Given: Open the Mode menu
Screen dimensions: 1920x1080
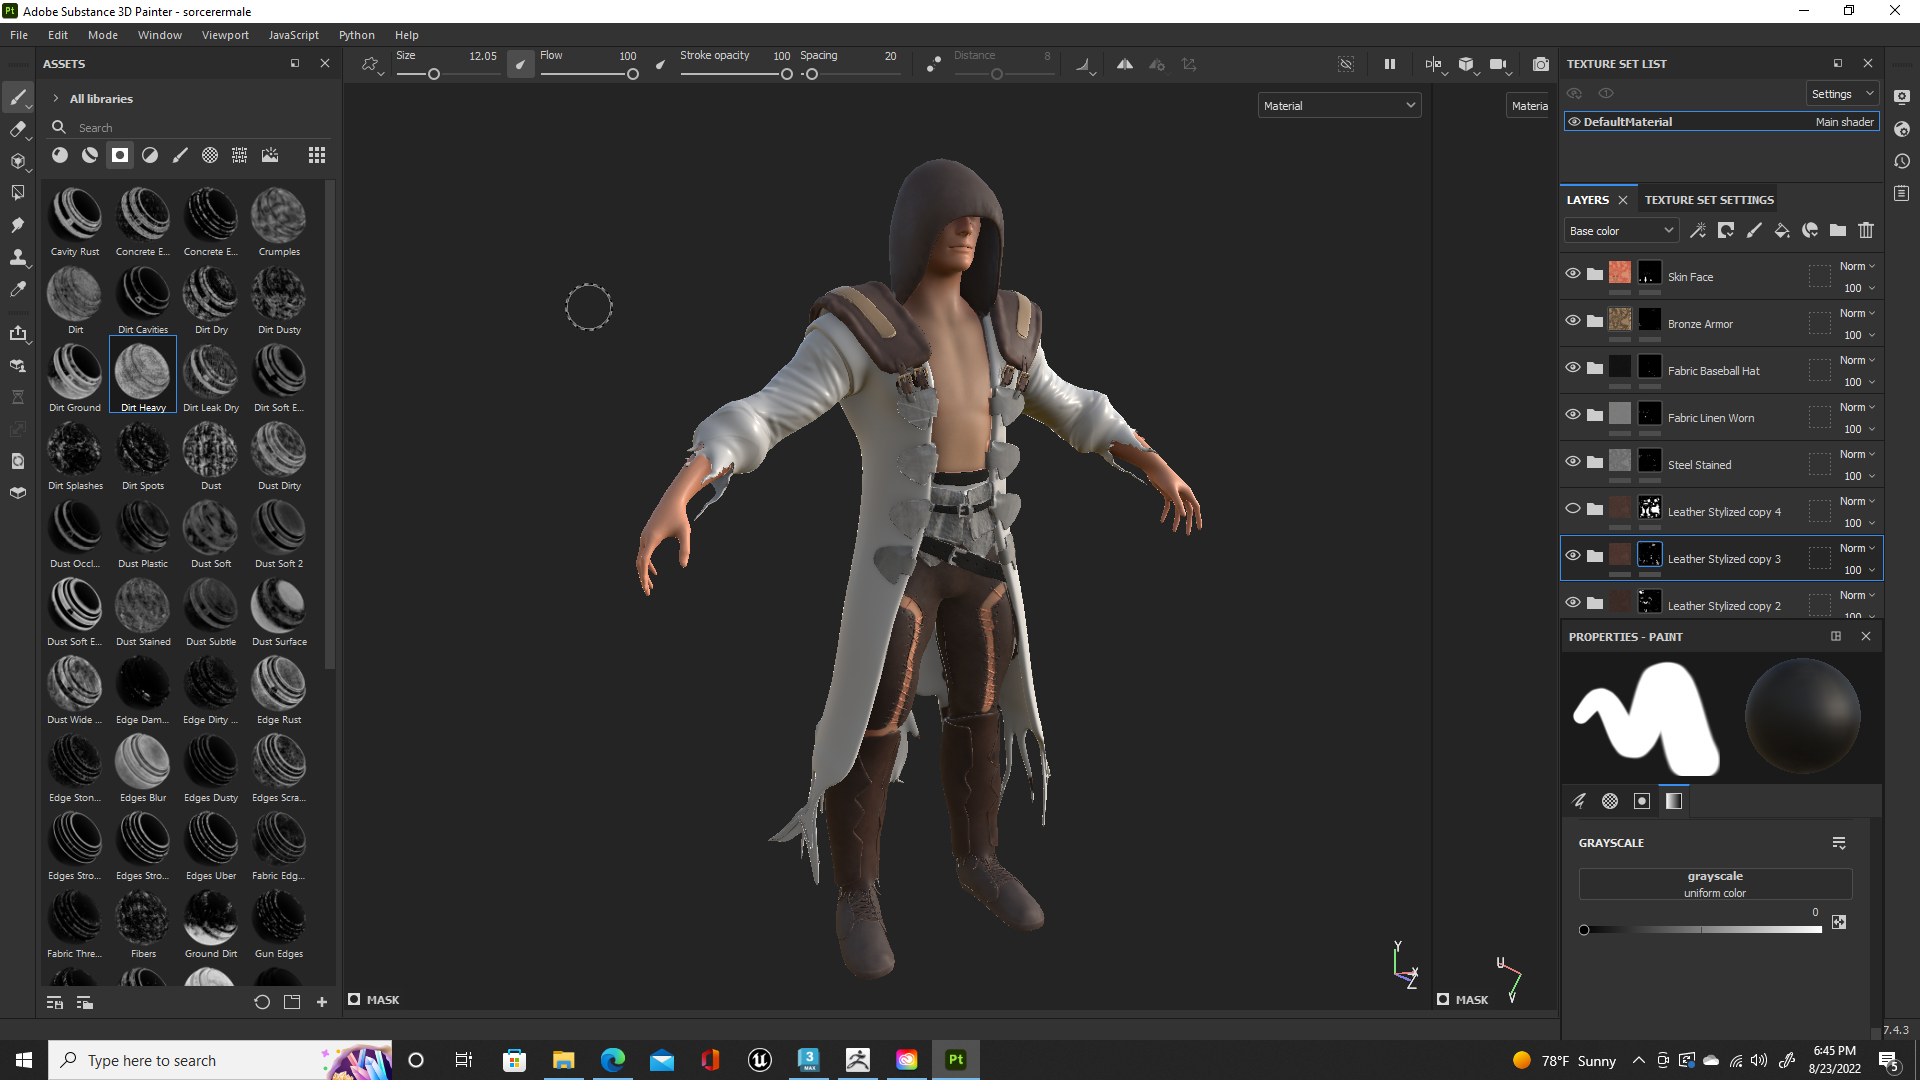Looking at the screenshot, I should click(x=103, y=35).
